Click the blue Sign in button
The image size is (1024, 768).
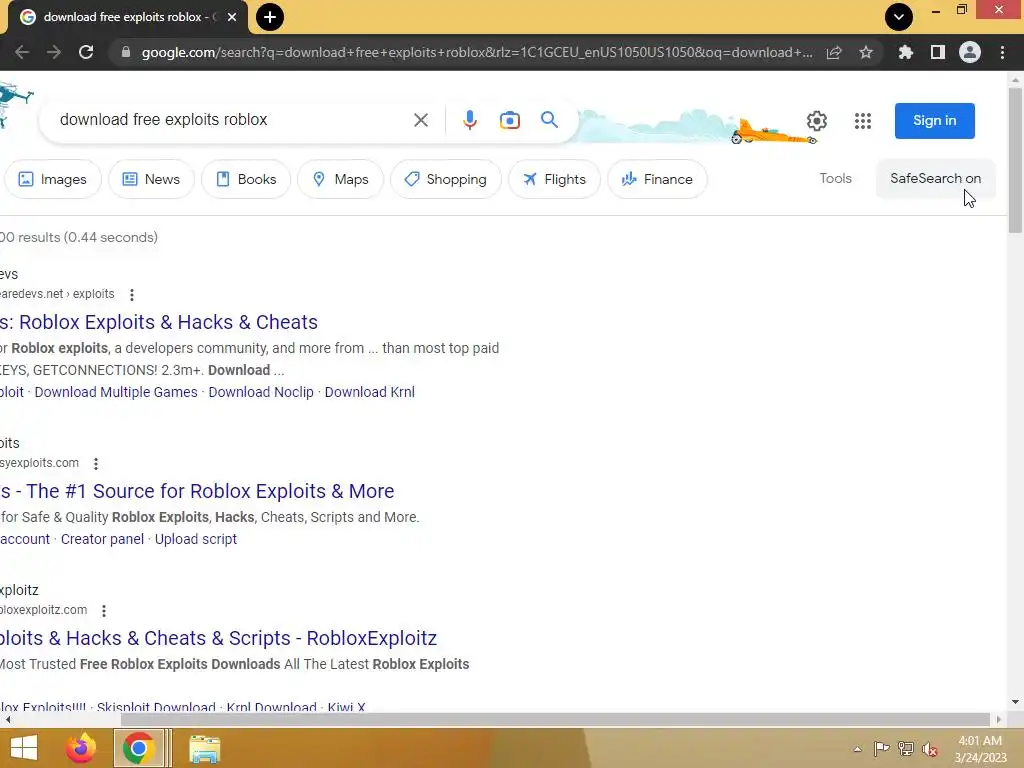coord(935,121)
